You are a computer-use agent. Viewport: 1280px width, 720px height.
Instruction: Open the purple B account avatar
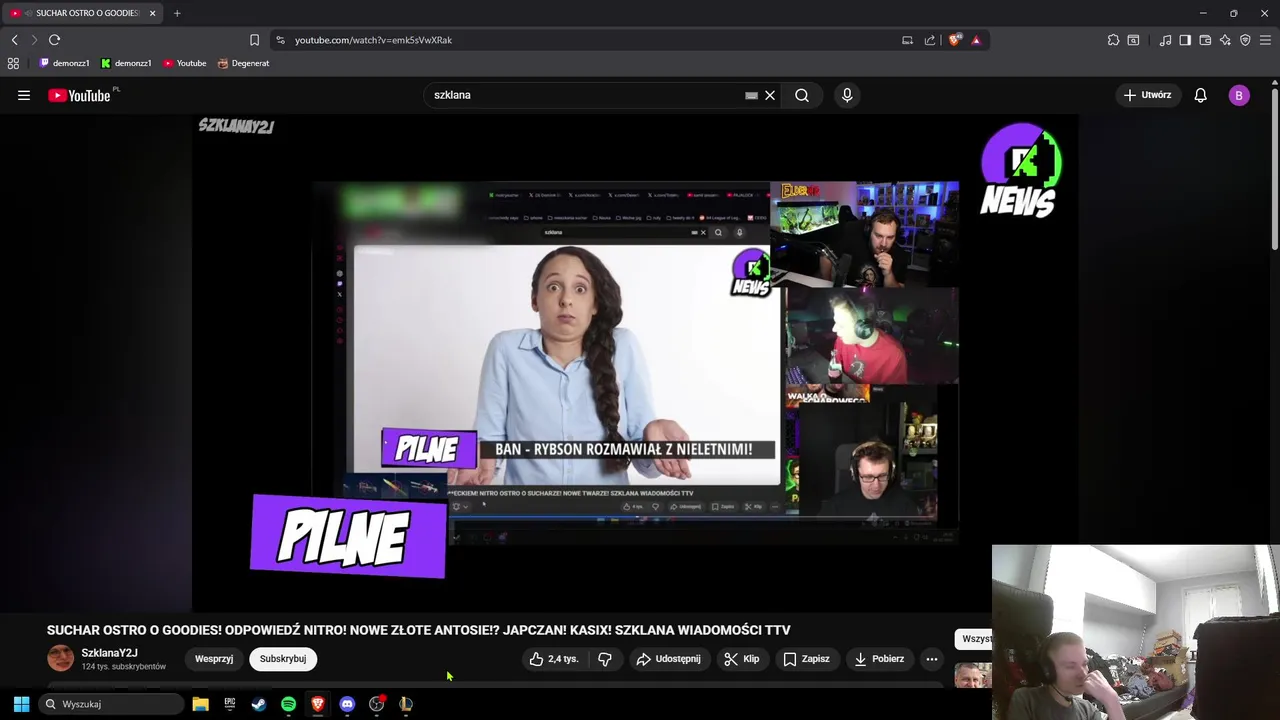(x=1239, y=95)
